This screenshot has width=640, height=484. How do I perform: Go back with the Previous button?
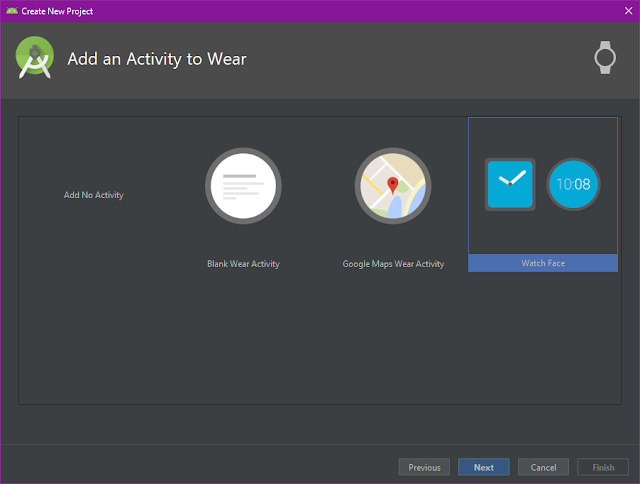[424, 467]
